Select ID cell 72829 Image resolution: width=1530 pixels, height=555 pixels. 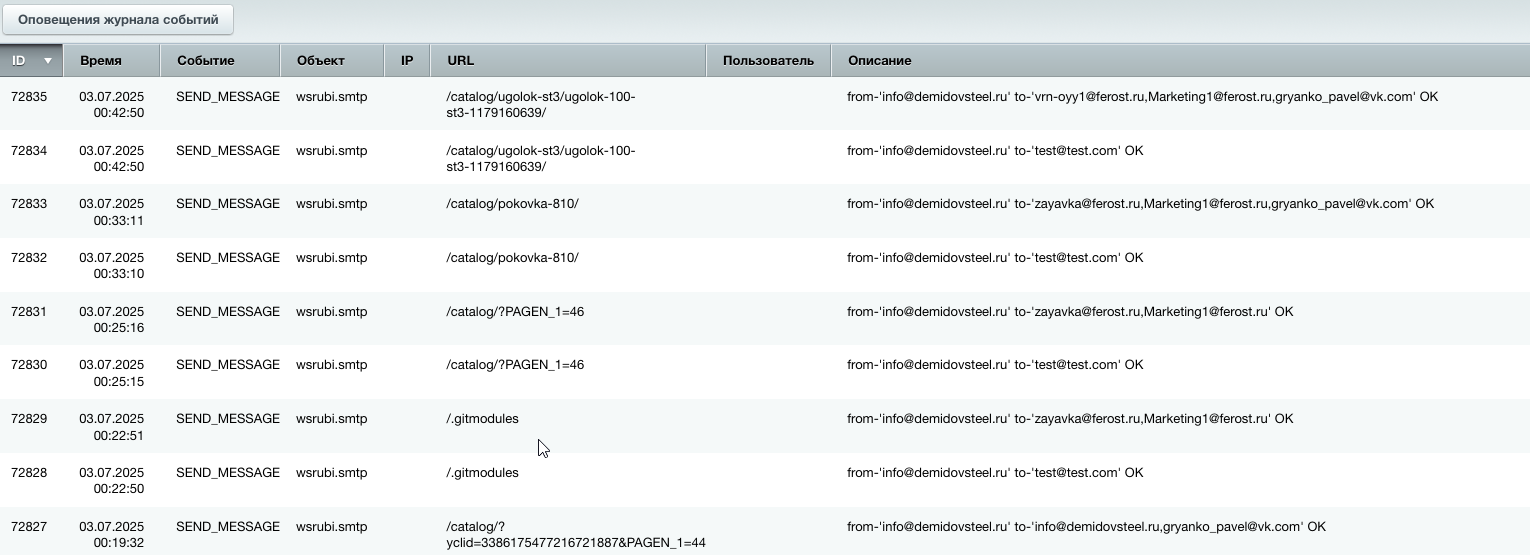point(29,419)
